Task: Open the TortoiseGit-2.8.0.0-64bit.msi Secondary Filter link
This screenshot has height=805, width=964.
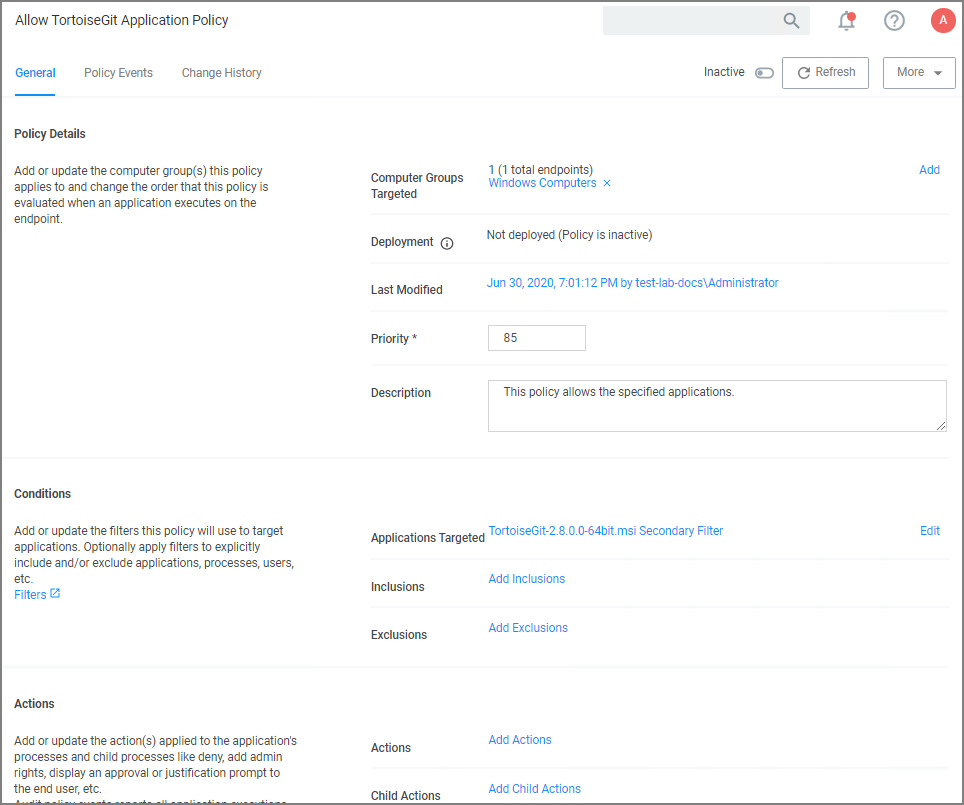Action: 606,531
